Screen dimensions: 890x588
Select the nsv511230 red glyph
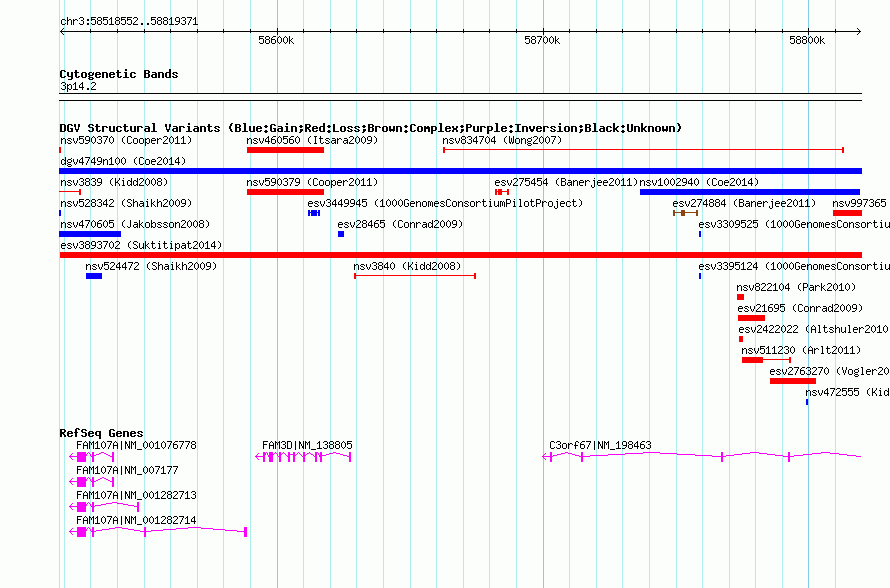point(766,360)
